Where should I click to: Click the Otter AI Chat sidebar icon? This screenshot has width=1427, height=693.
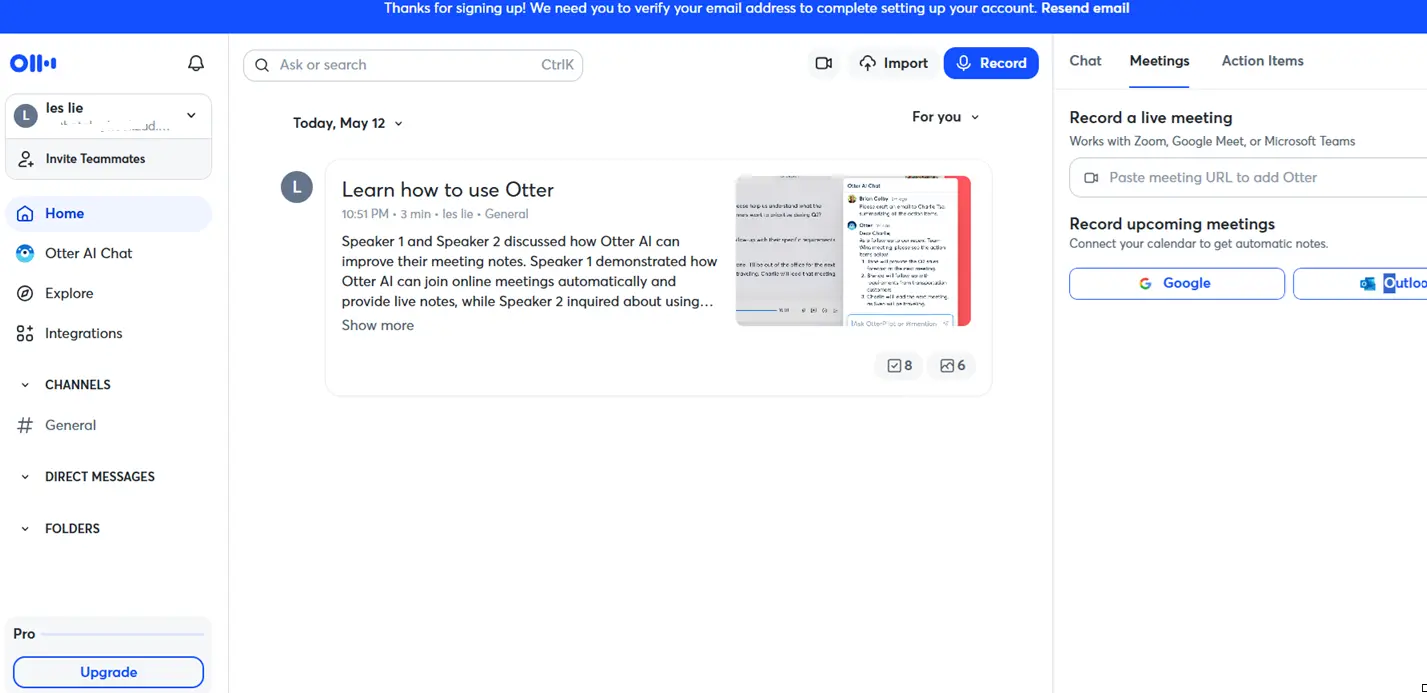(x=25, y=253)
